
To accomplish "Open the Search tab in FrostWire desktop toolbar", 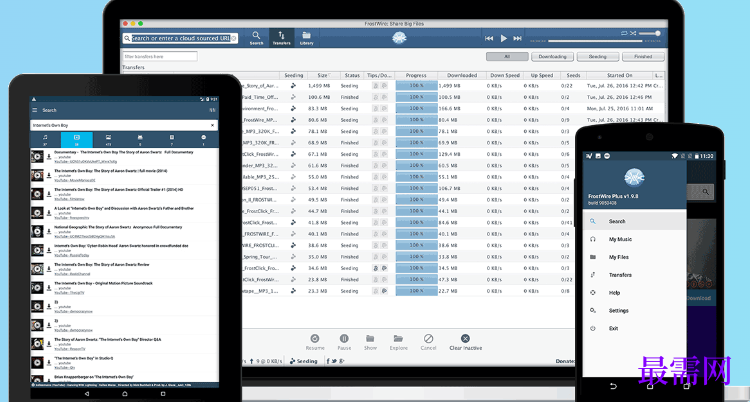I will pyautogui.click(x=256, y=38).
